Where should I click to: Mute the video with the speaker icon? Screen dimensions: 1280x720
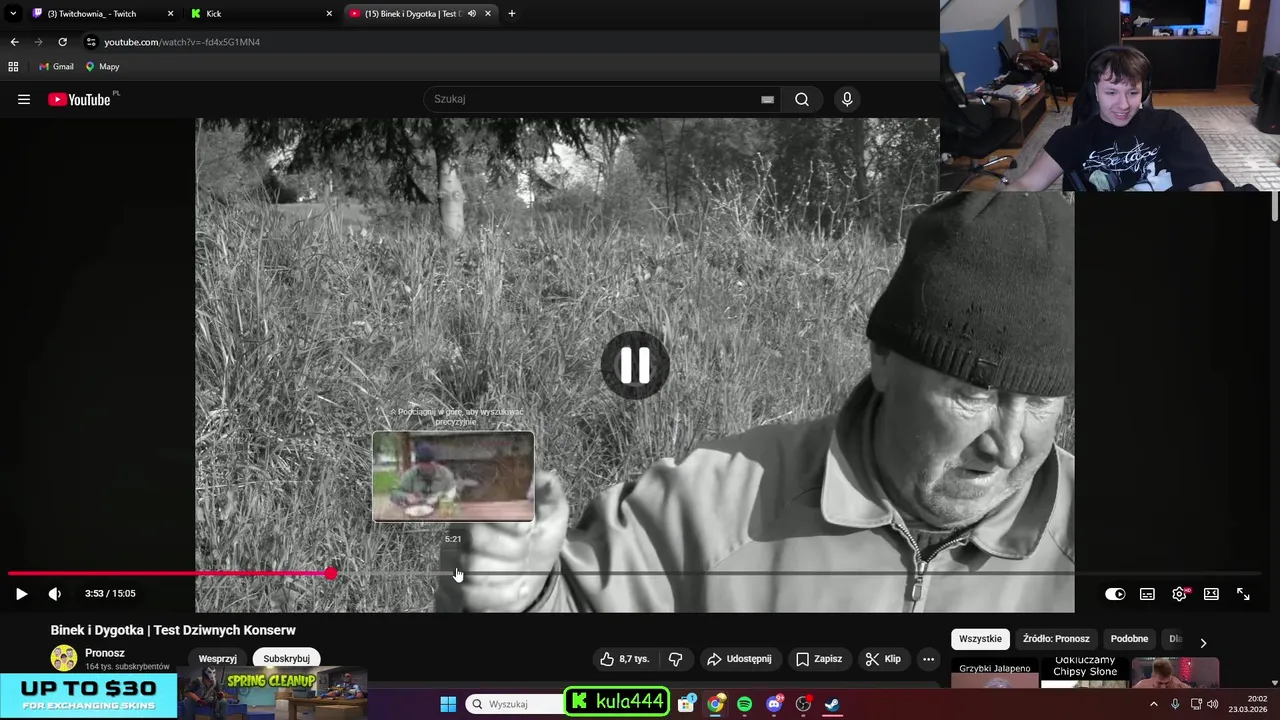pyautogui.click(x=55, y=594)
